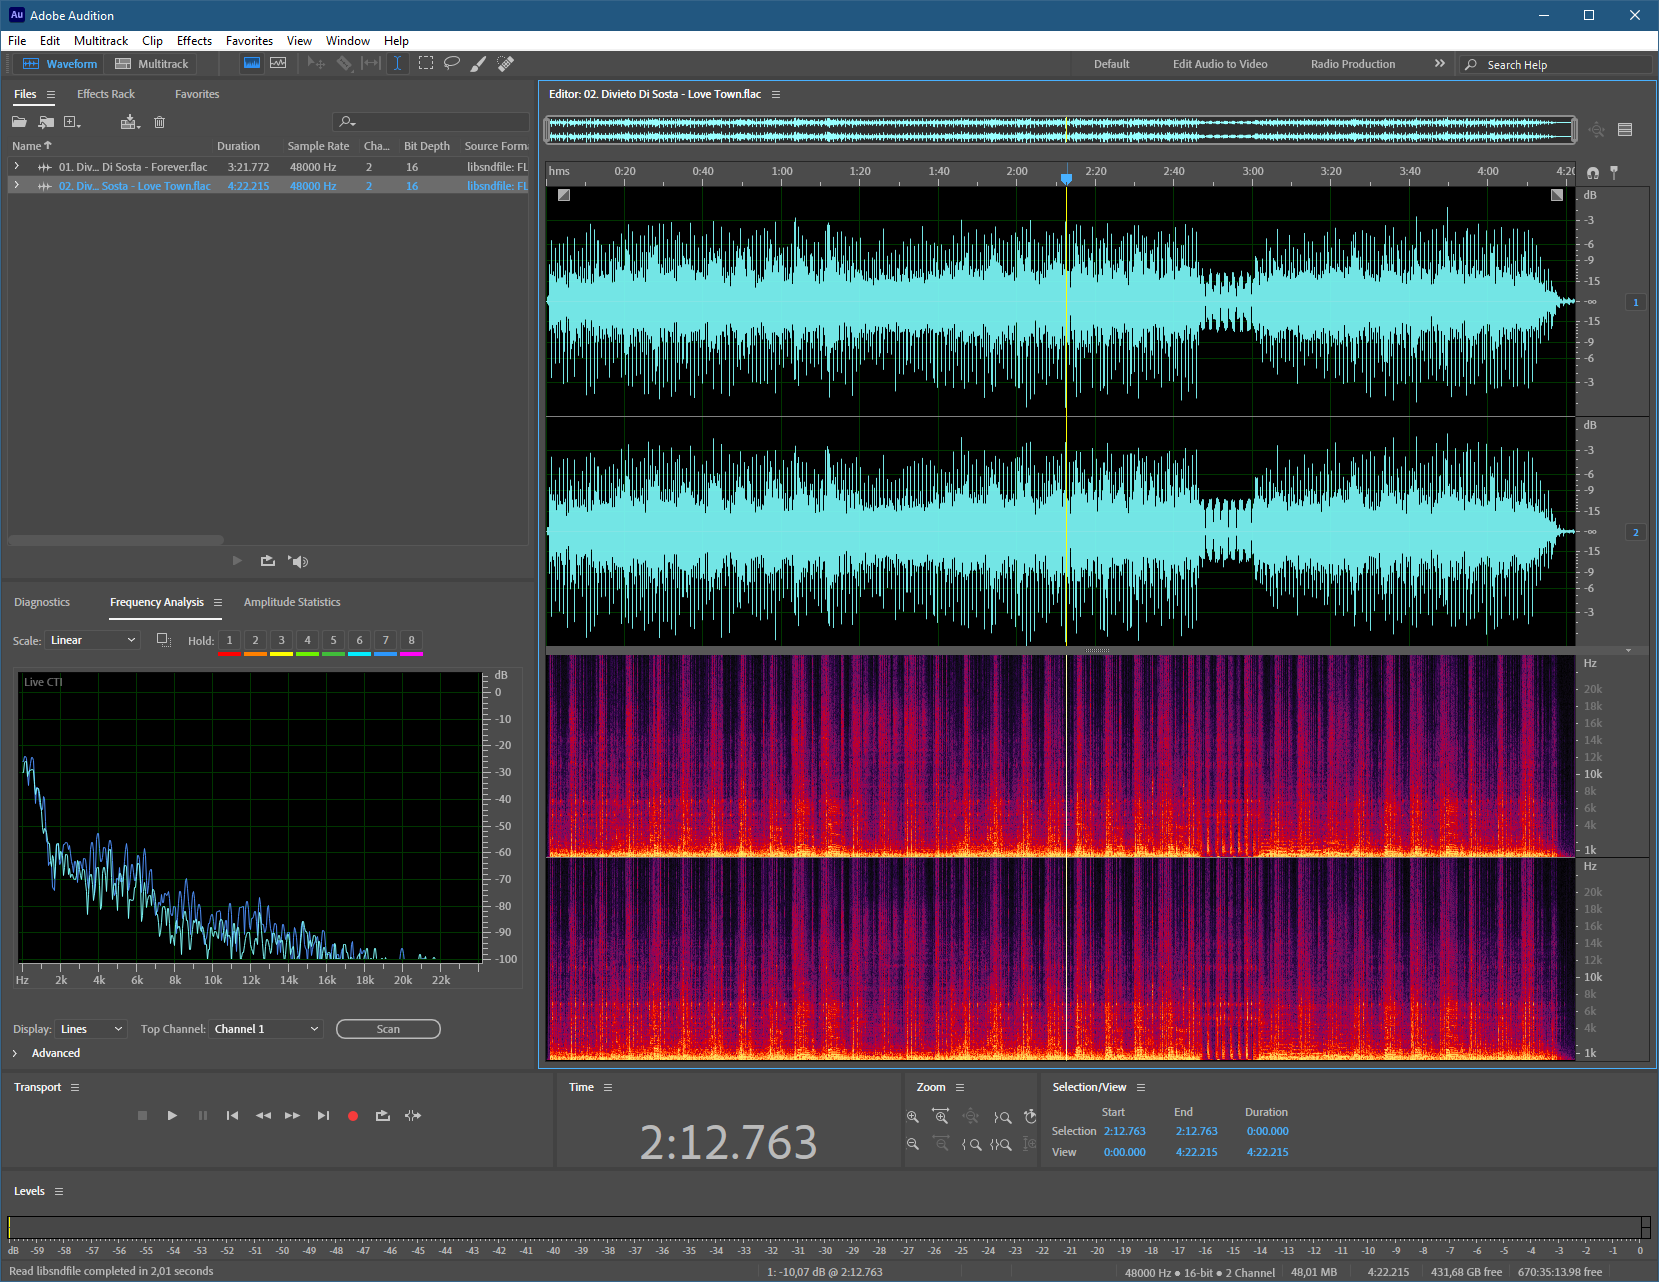Expand the Advanced section
1659x1282 pixels.
15,1053
